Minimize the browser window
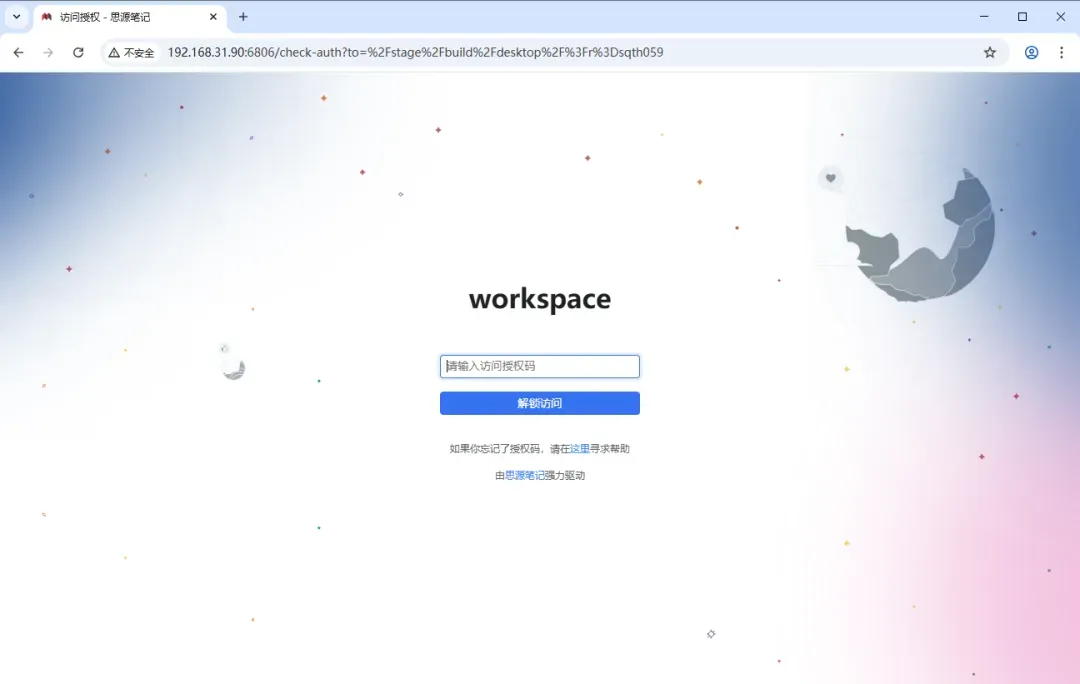 click(x=984, y=17)
